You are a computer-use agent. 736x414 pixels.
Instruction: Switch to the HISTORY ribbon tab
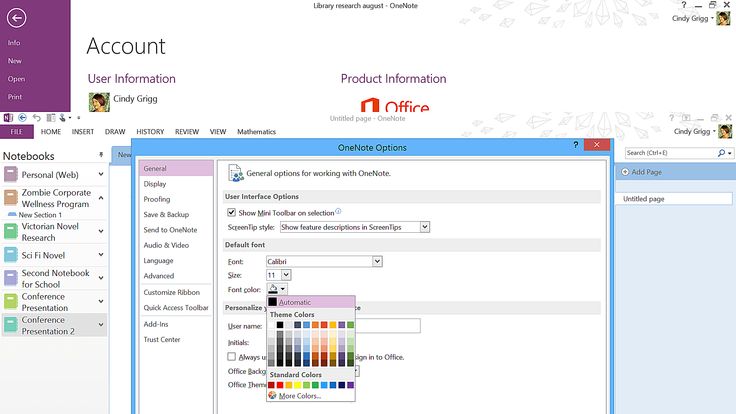tap(150, 132)
